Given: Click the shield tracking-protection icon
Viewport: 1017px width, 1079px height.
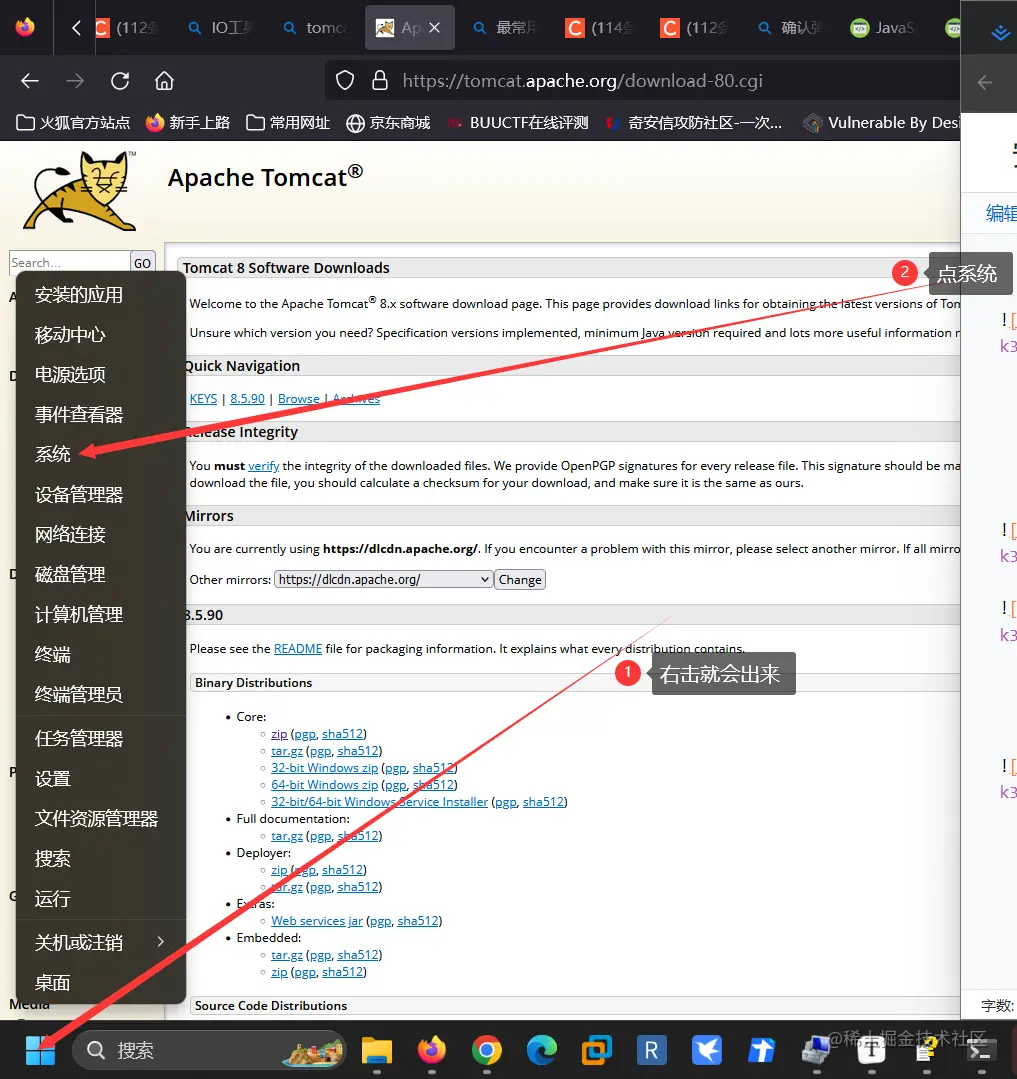Looking at the screenshot, I should coord(345,81).
